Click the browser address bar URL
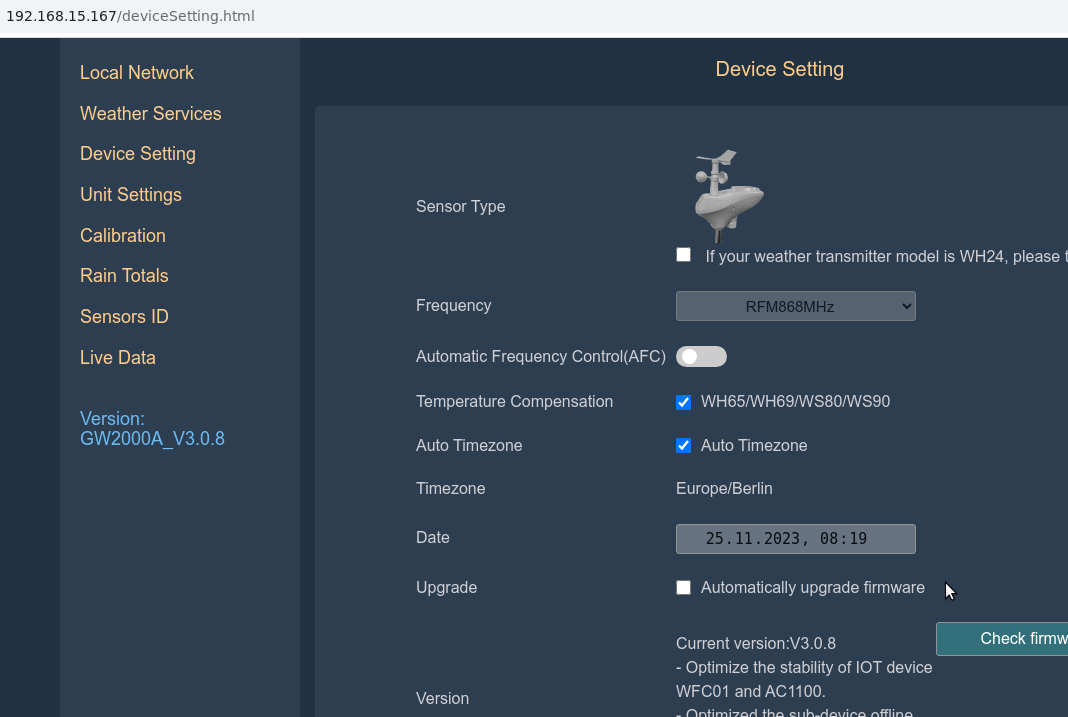Image resolution: width=1068 pixels, height=717 pixels. coord(130,16)
